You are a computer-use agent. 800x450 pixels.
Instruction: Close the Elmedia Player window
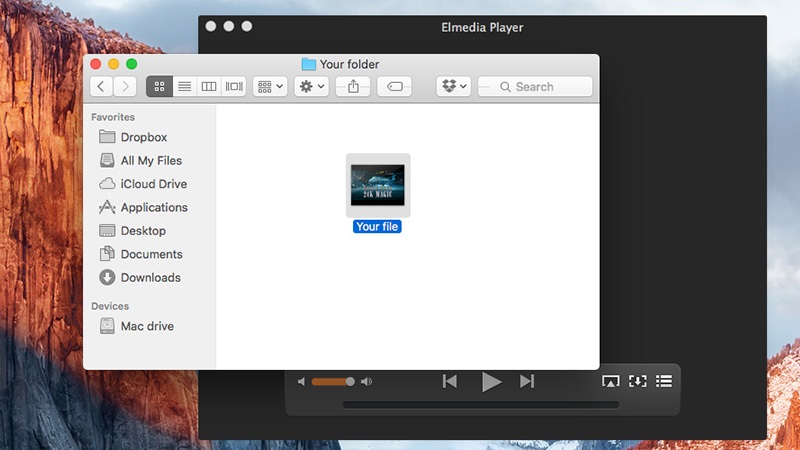pos(211,26)
